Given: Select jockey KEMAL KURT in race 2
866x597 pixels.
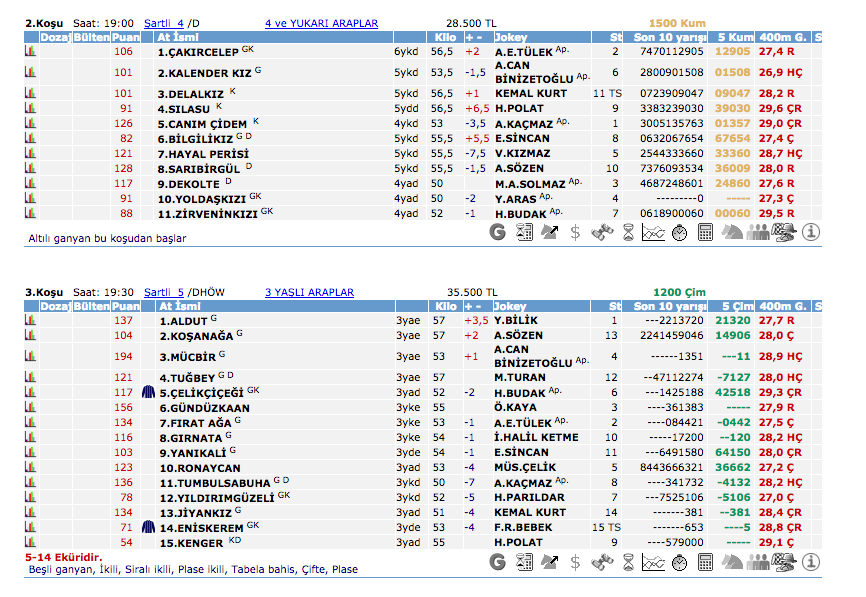Looking at the screenshot, I should pyautogui.click(x=530, y=93).
